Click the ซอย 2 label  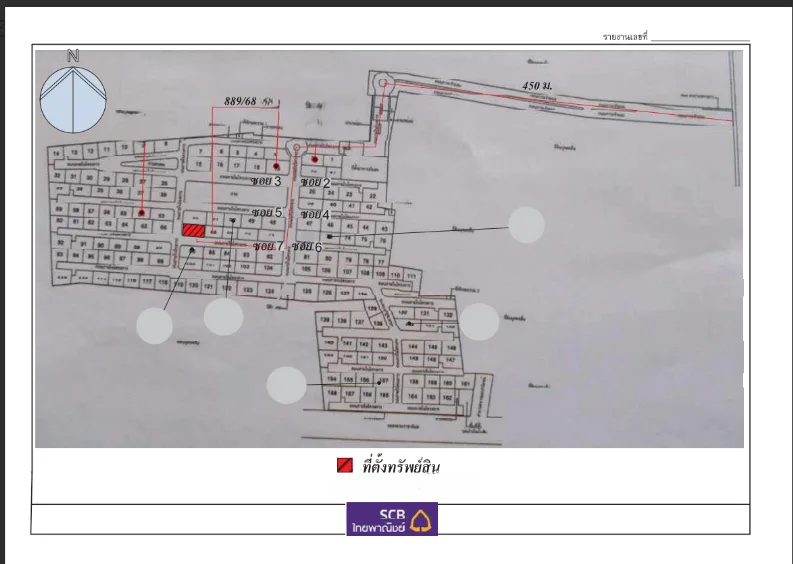[x=315, y=182]
